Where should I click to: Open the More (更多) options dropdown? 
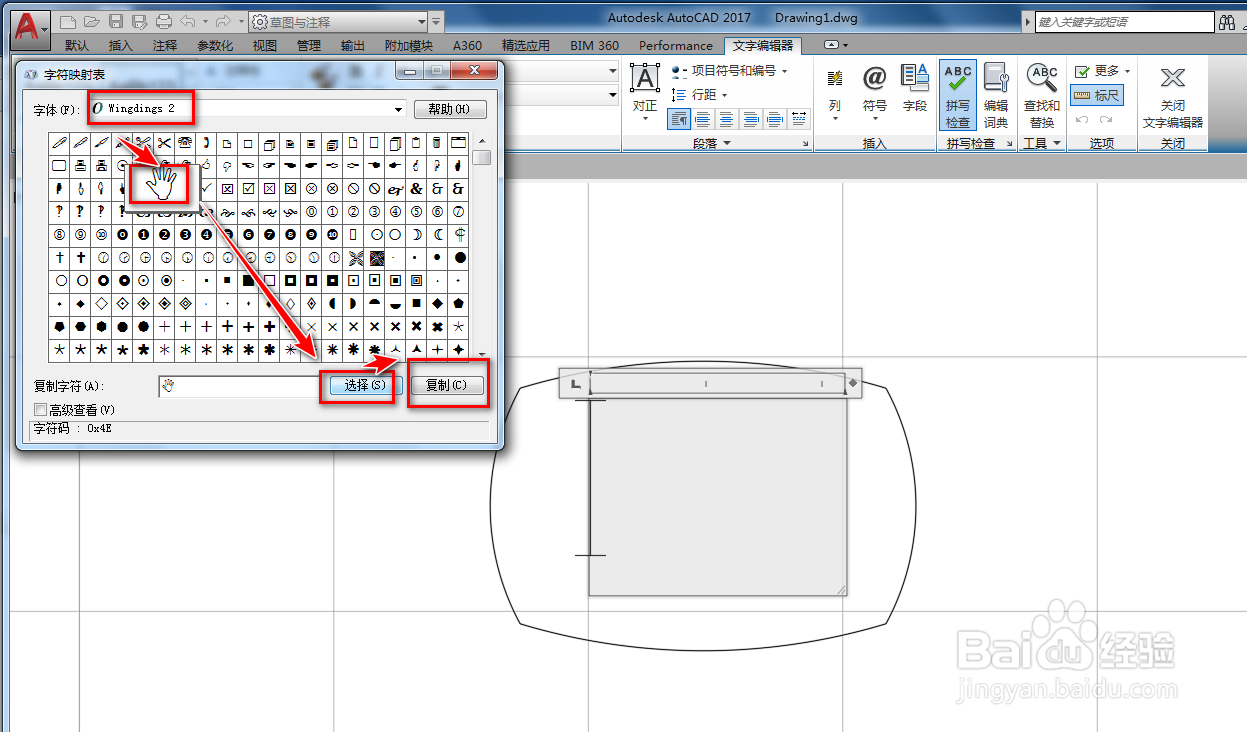pyautogui.click(x=1103, y=71)
